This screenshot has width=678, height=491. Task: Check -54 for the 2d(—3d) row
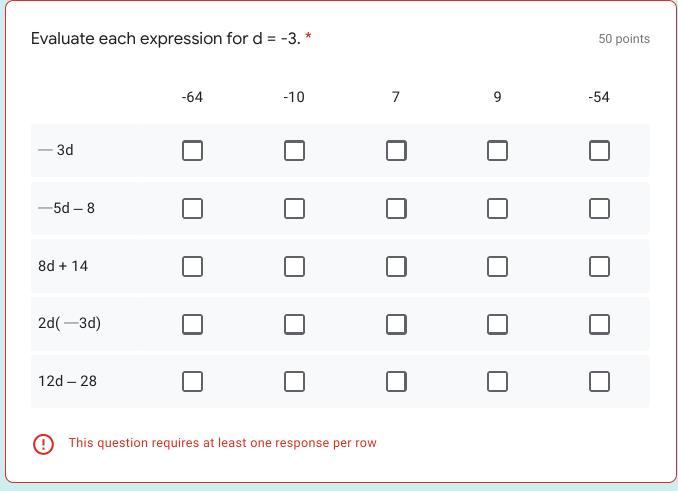(x=599, y=324)
